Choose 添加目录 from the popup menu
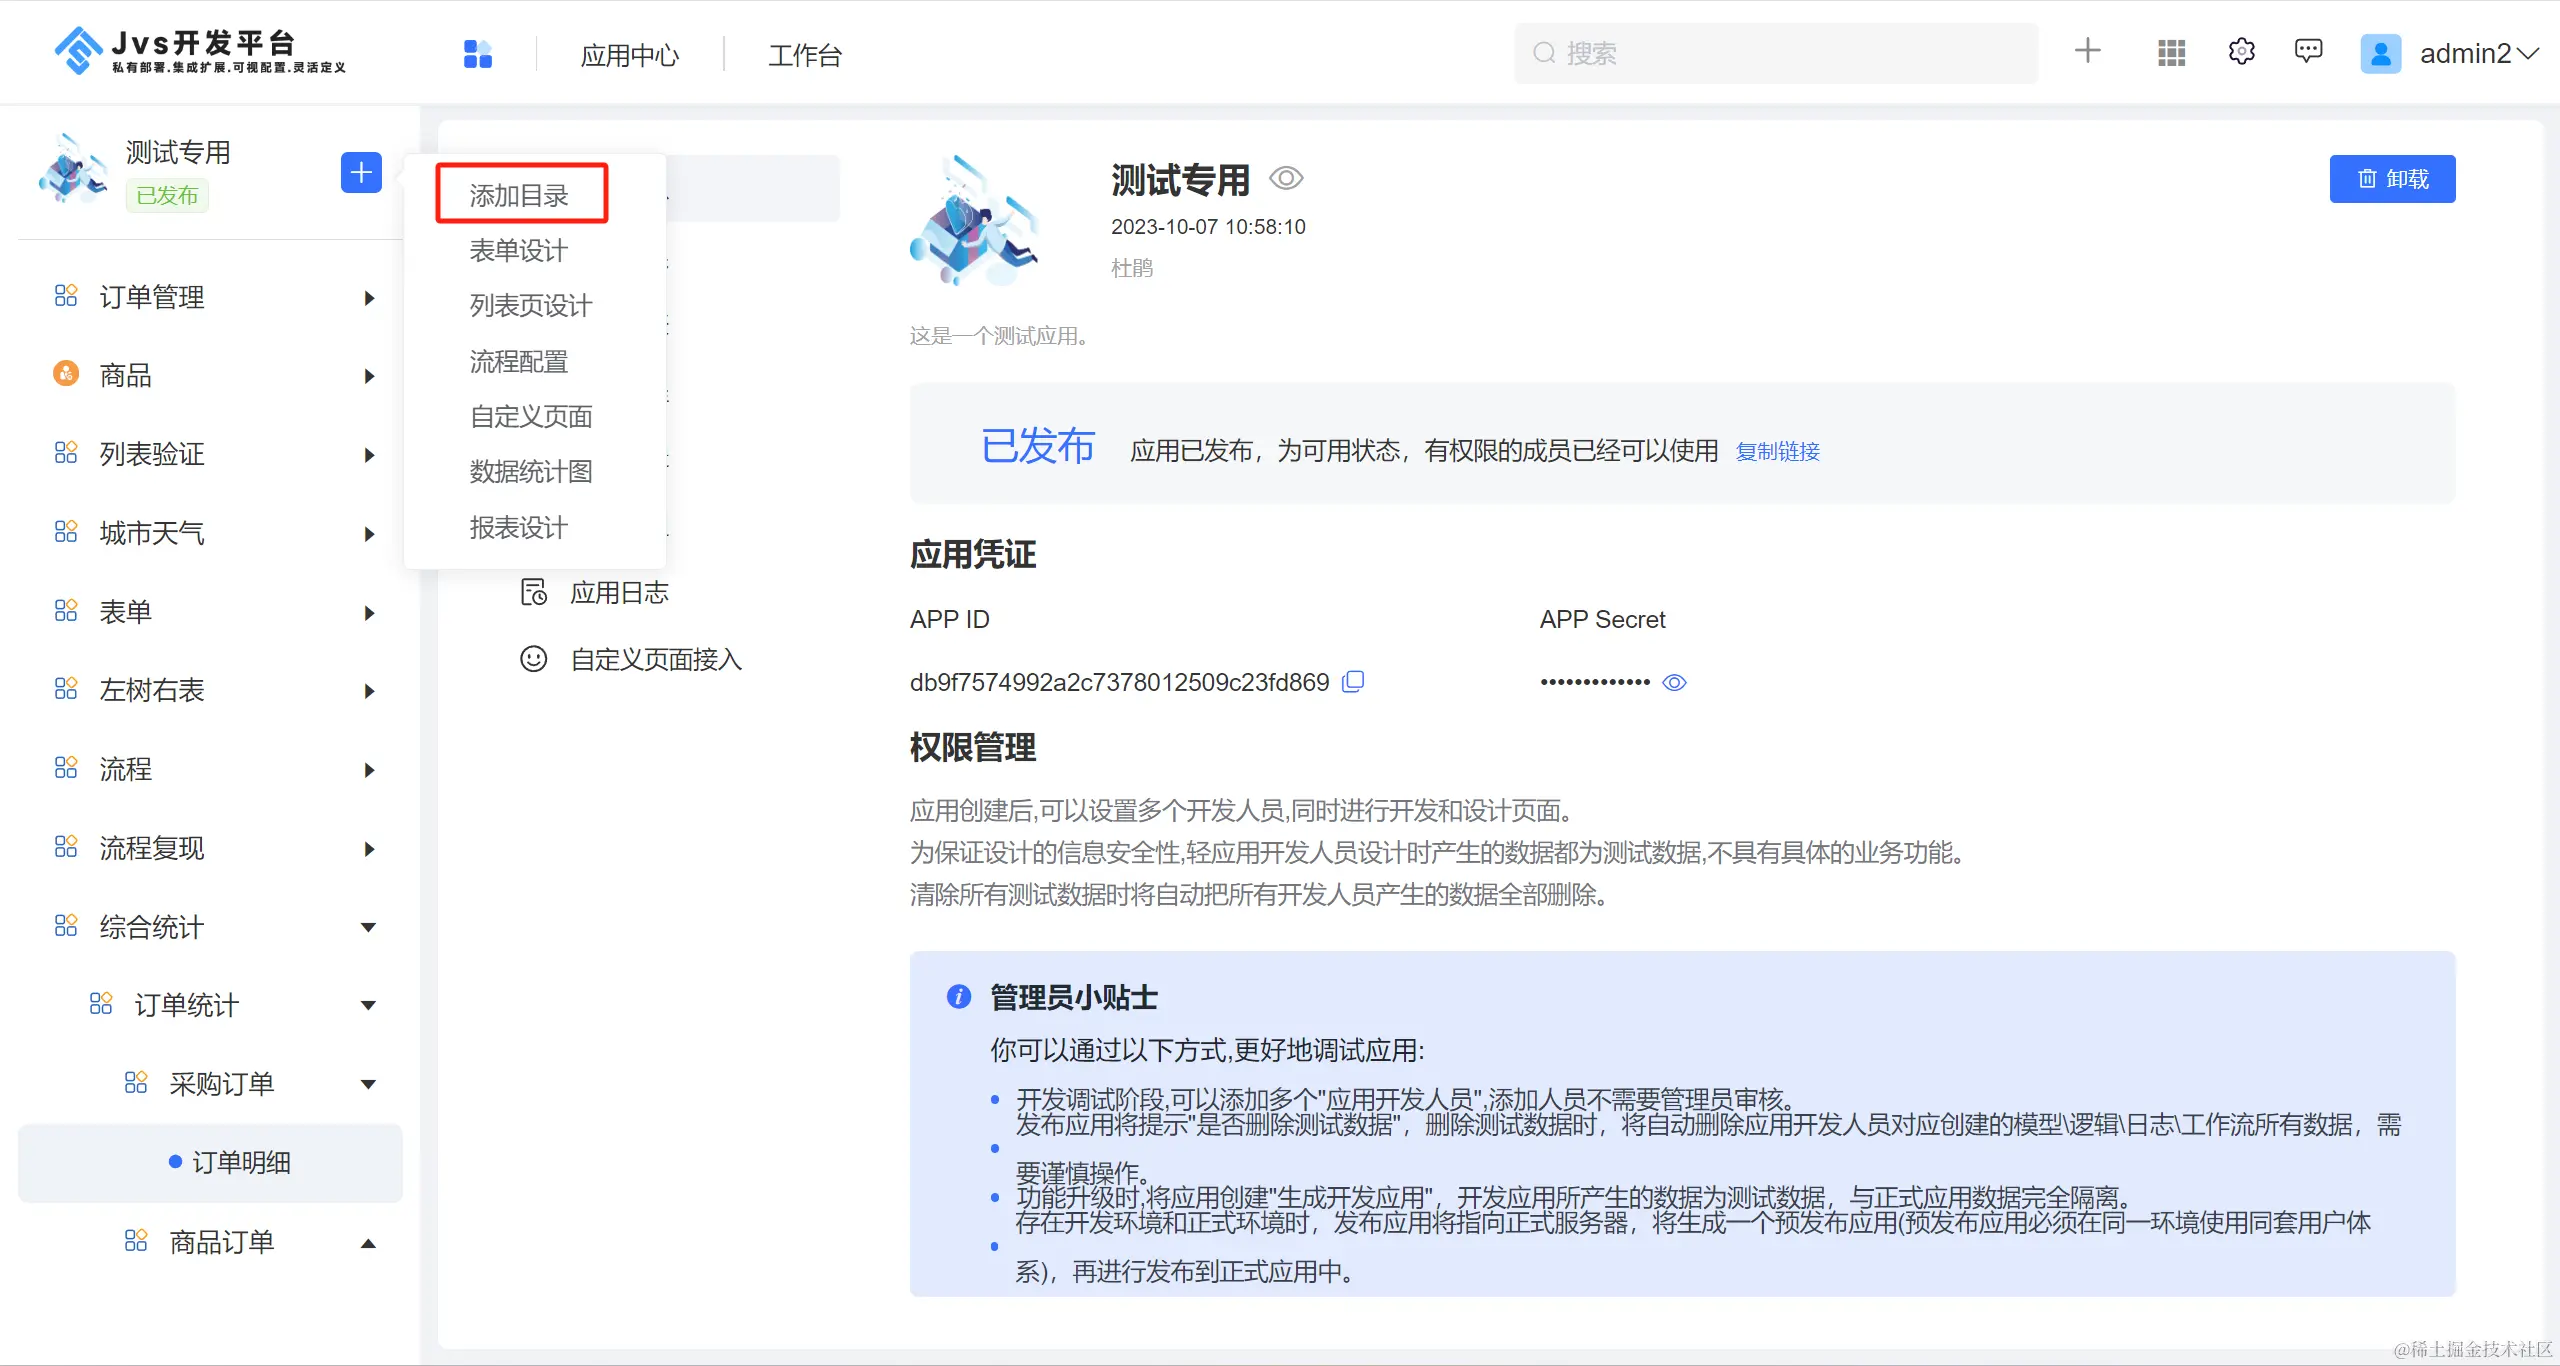Screen dimensions: 2560x1366 click(x=520, y=195)
